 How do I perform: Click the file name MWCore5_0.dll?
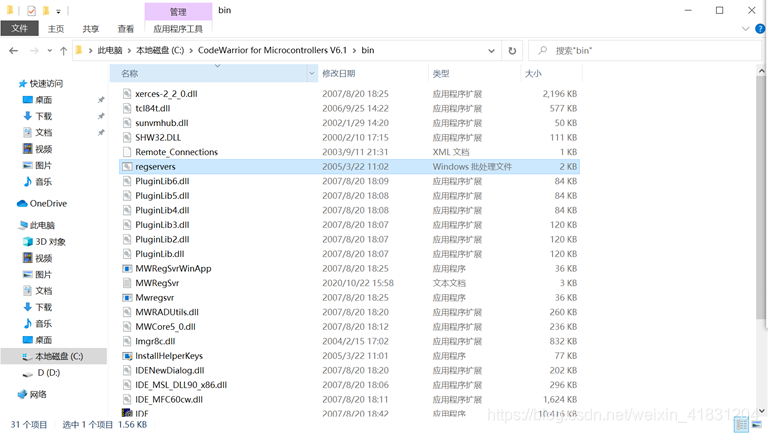[x=165, y=327]
